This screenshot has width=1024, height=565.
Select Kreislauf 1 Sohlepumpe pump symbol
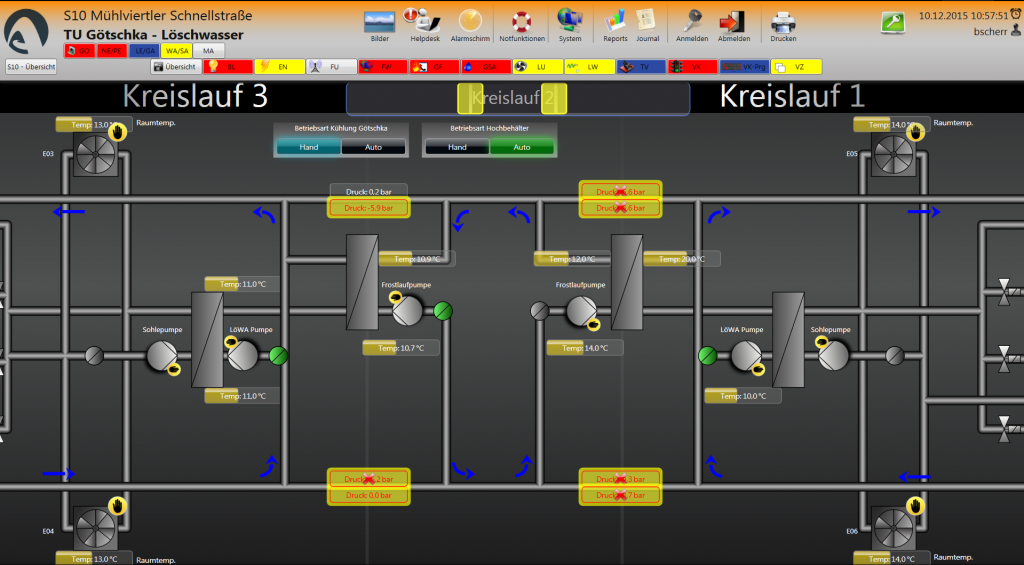click(x=833, y=356)
